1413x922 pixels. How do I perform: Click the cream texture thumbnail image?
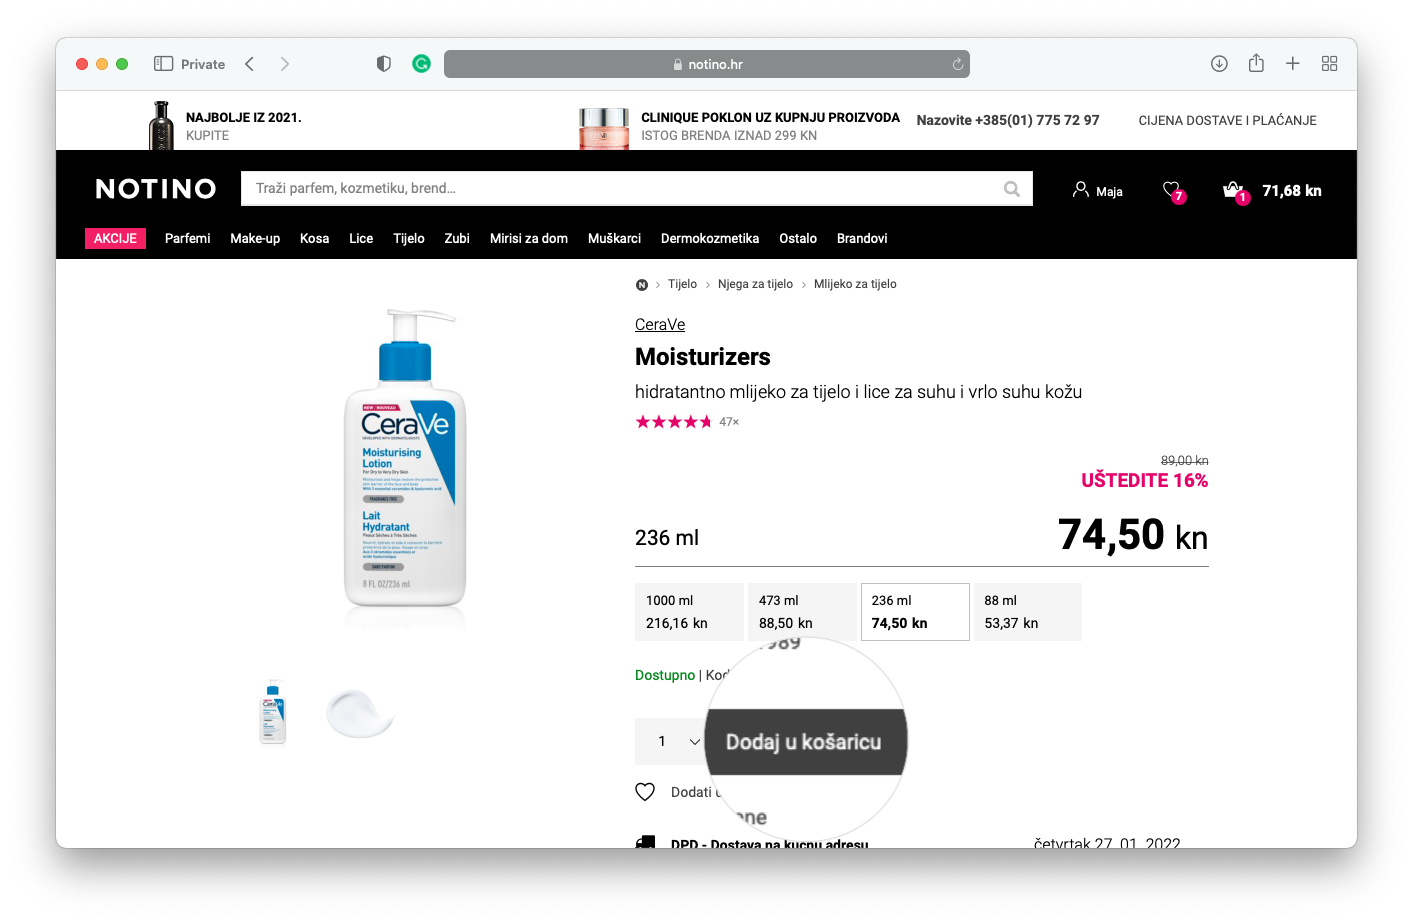tap(359, 712)
